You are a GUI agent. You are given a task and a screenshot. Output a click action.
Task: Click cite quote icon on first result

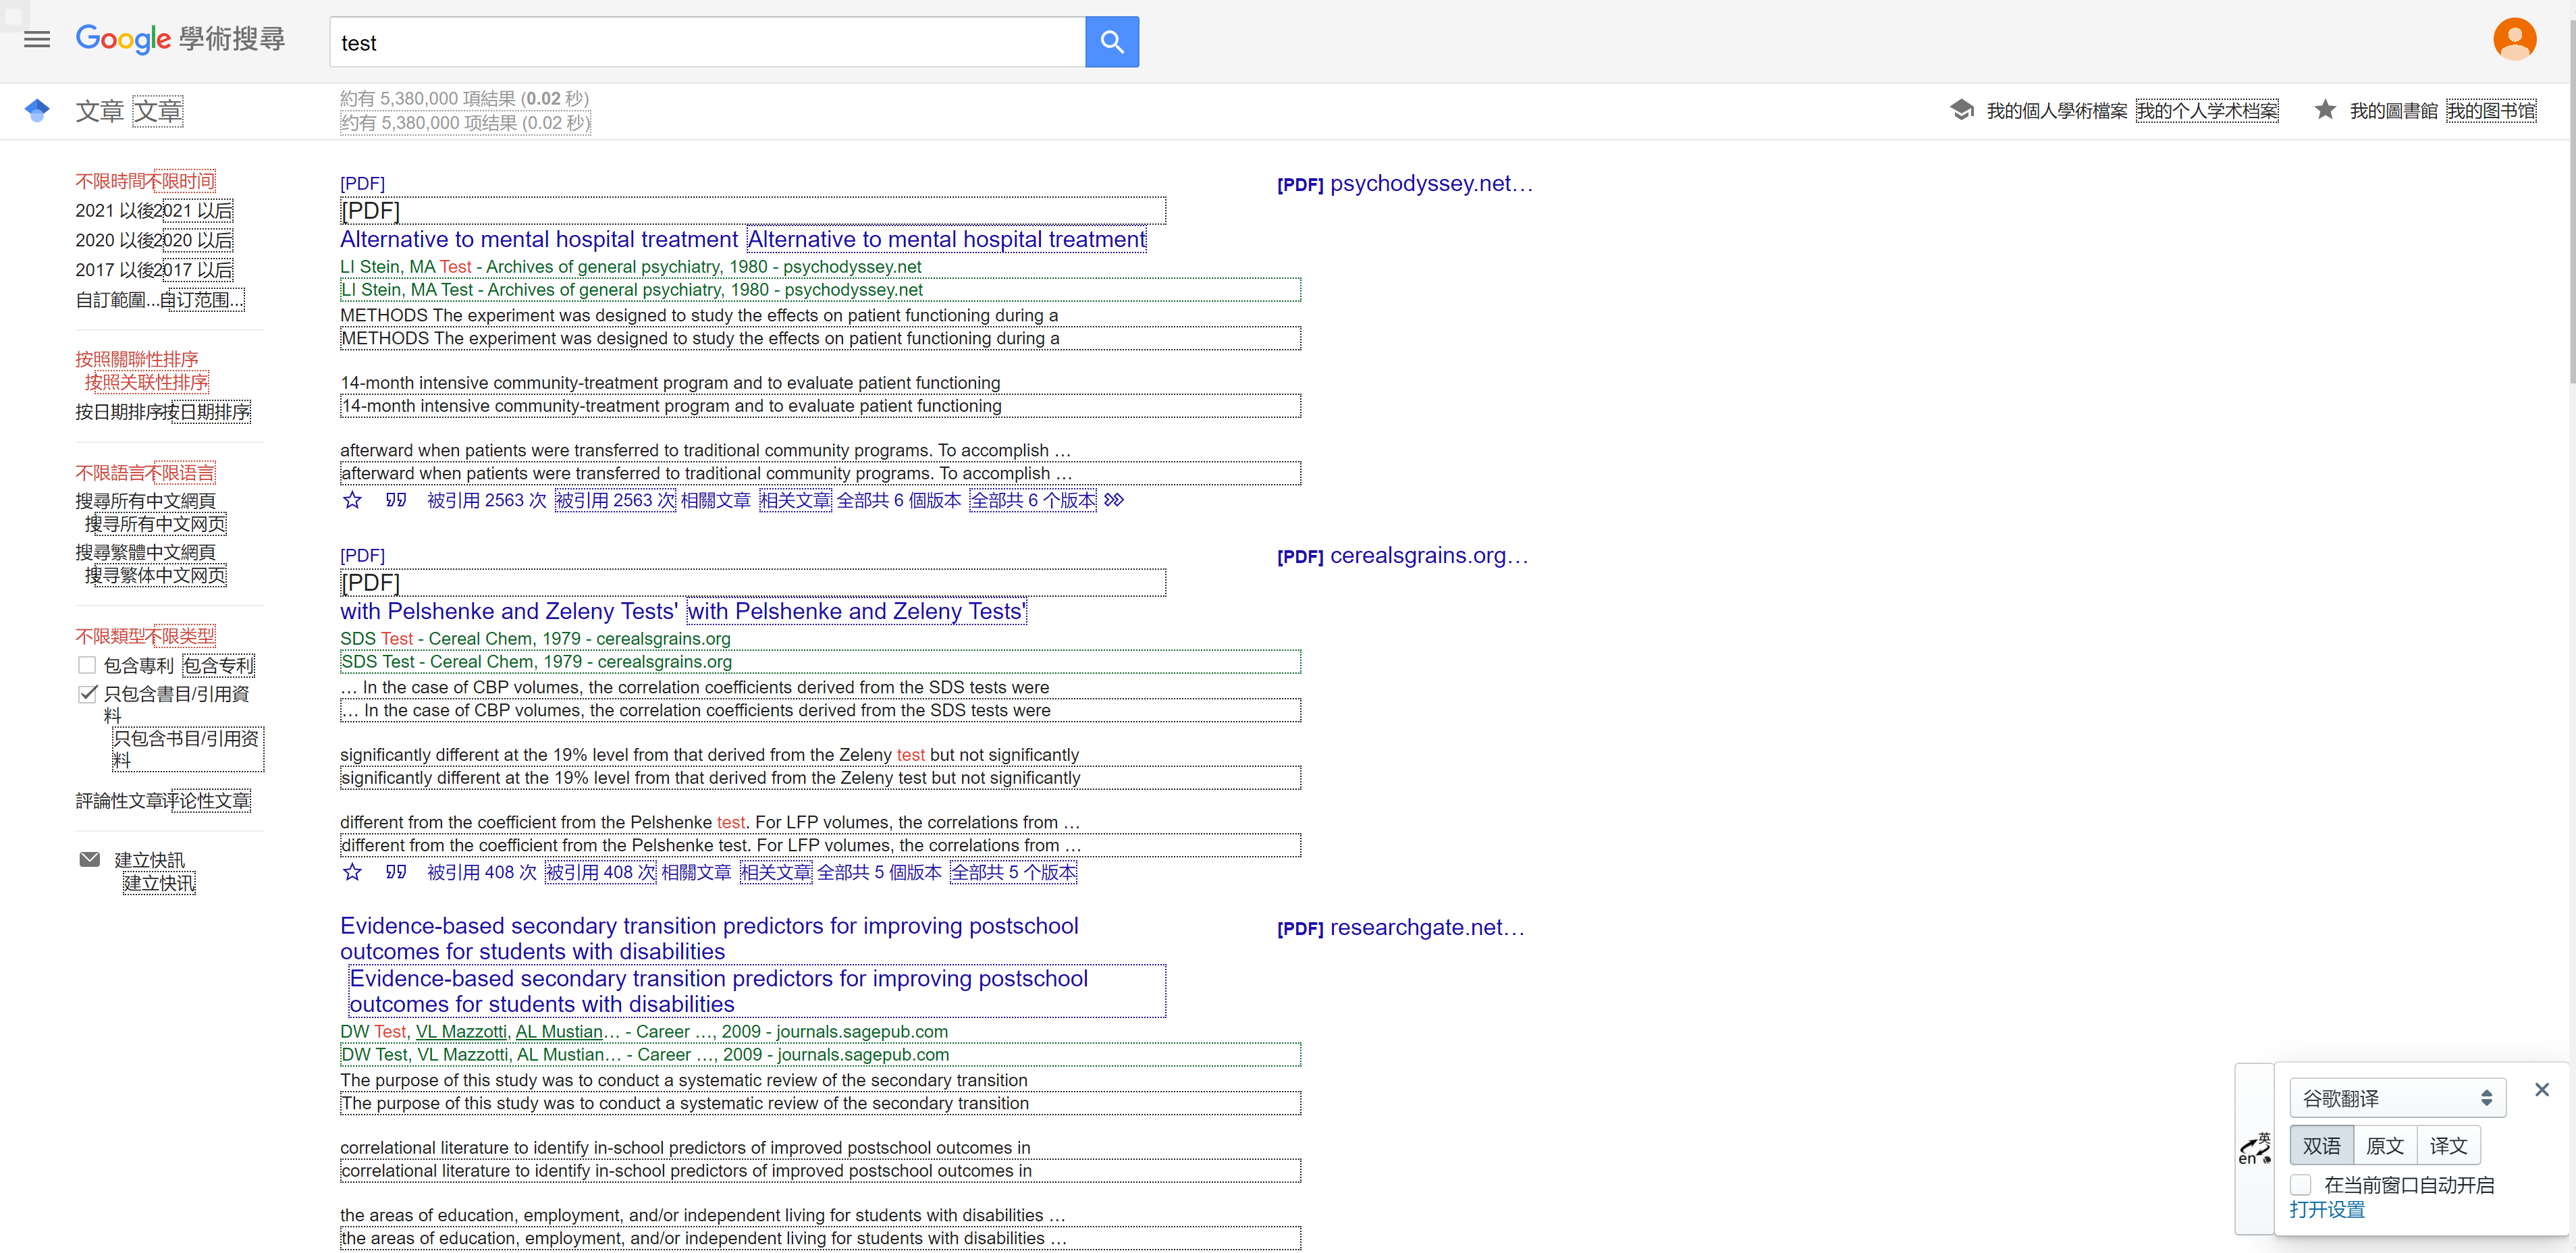pyautogui.click(x=396, y=500)
